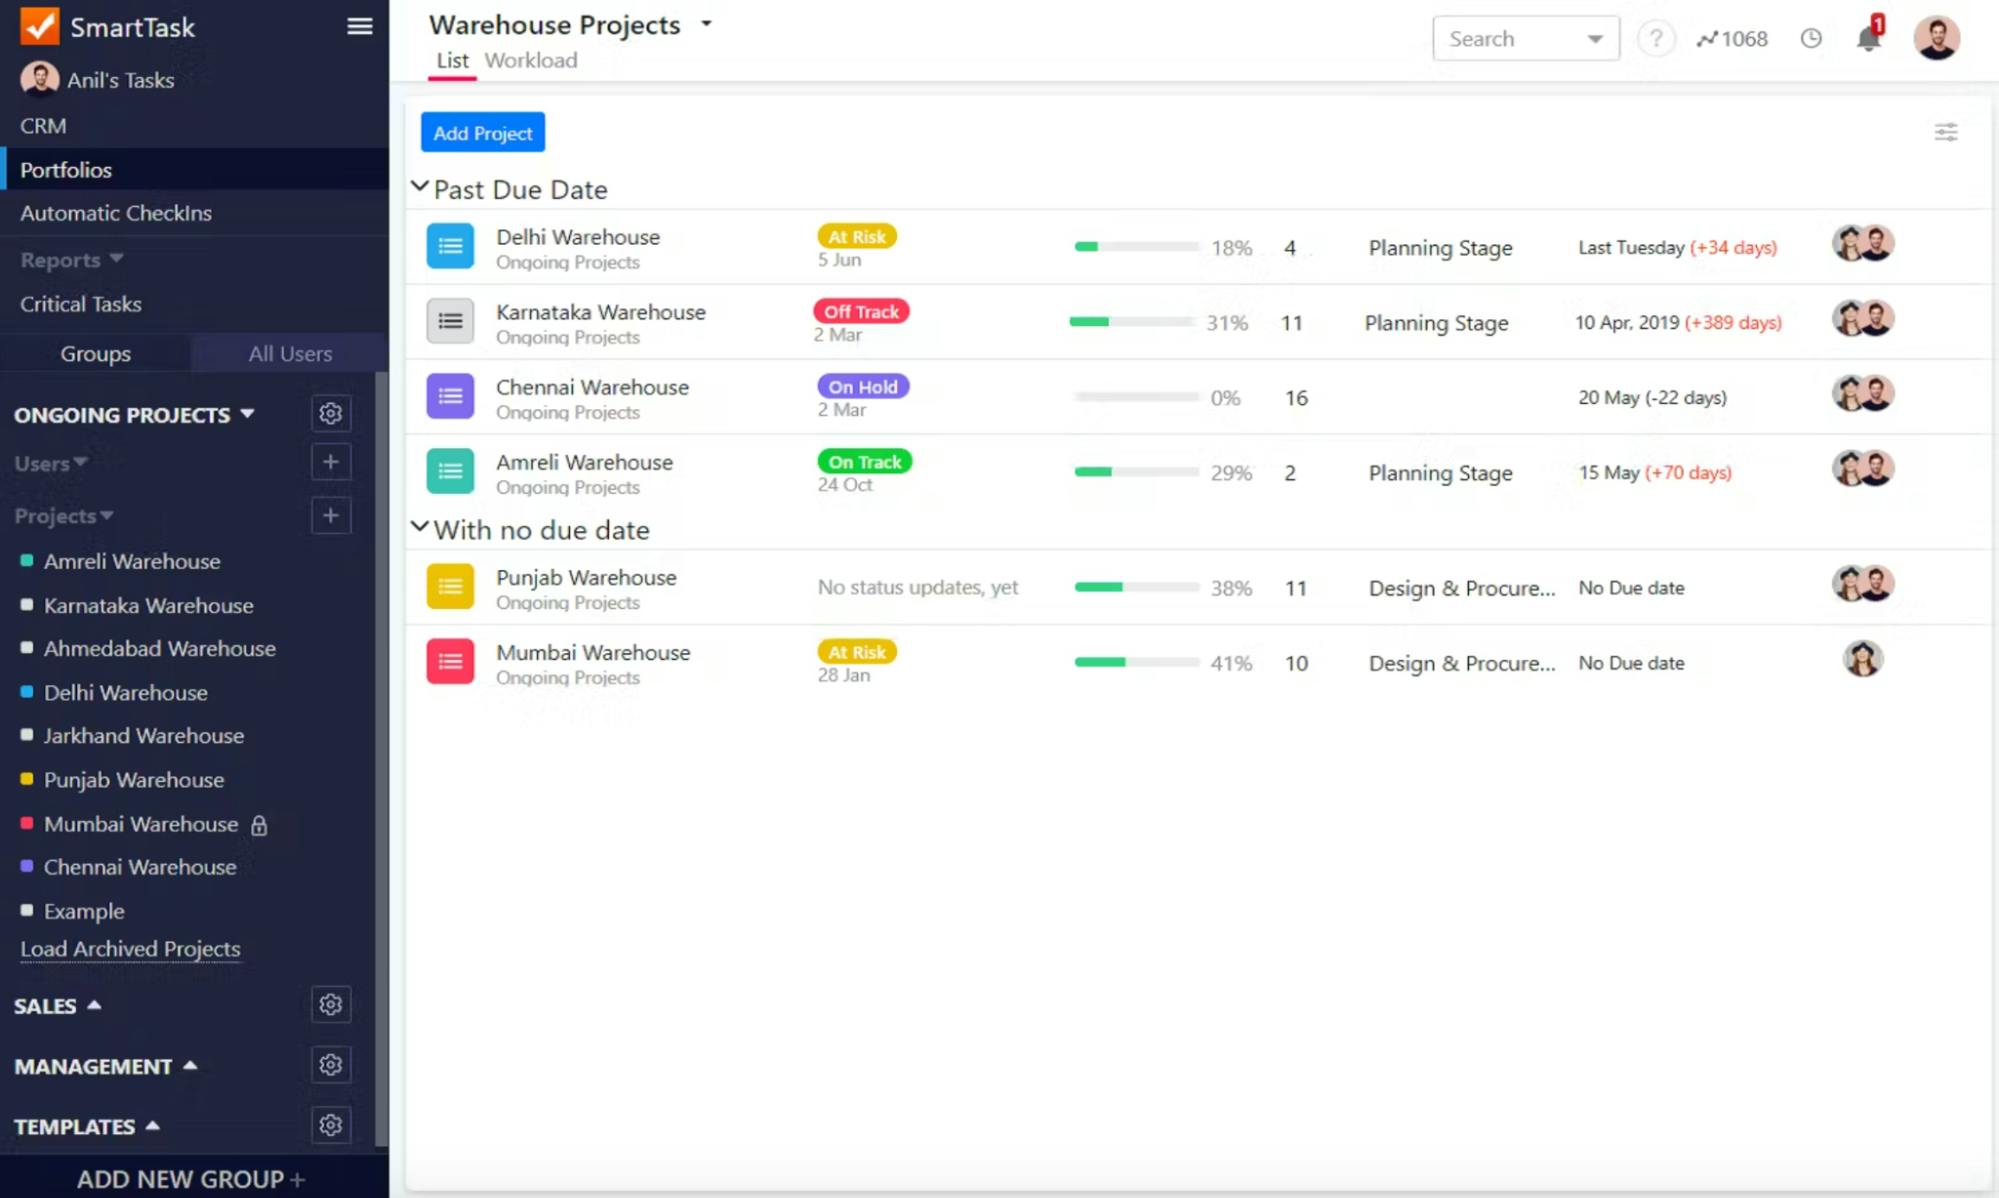Switch to the Workload tab
This screenshot has width=1999, height=1198.
click(x=531, y=61)
